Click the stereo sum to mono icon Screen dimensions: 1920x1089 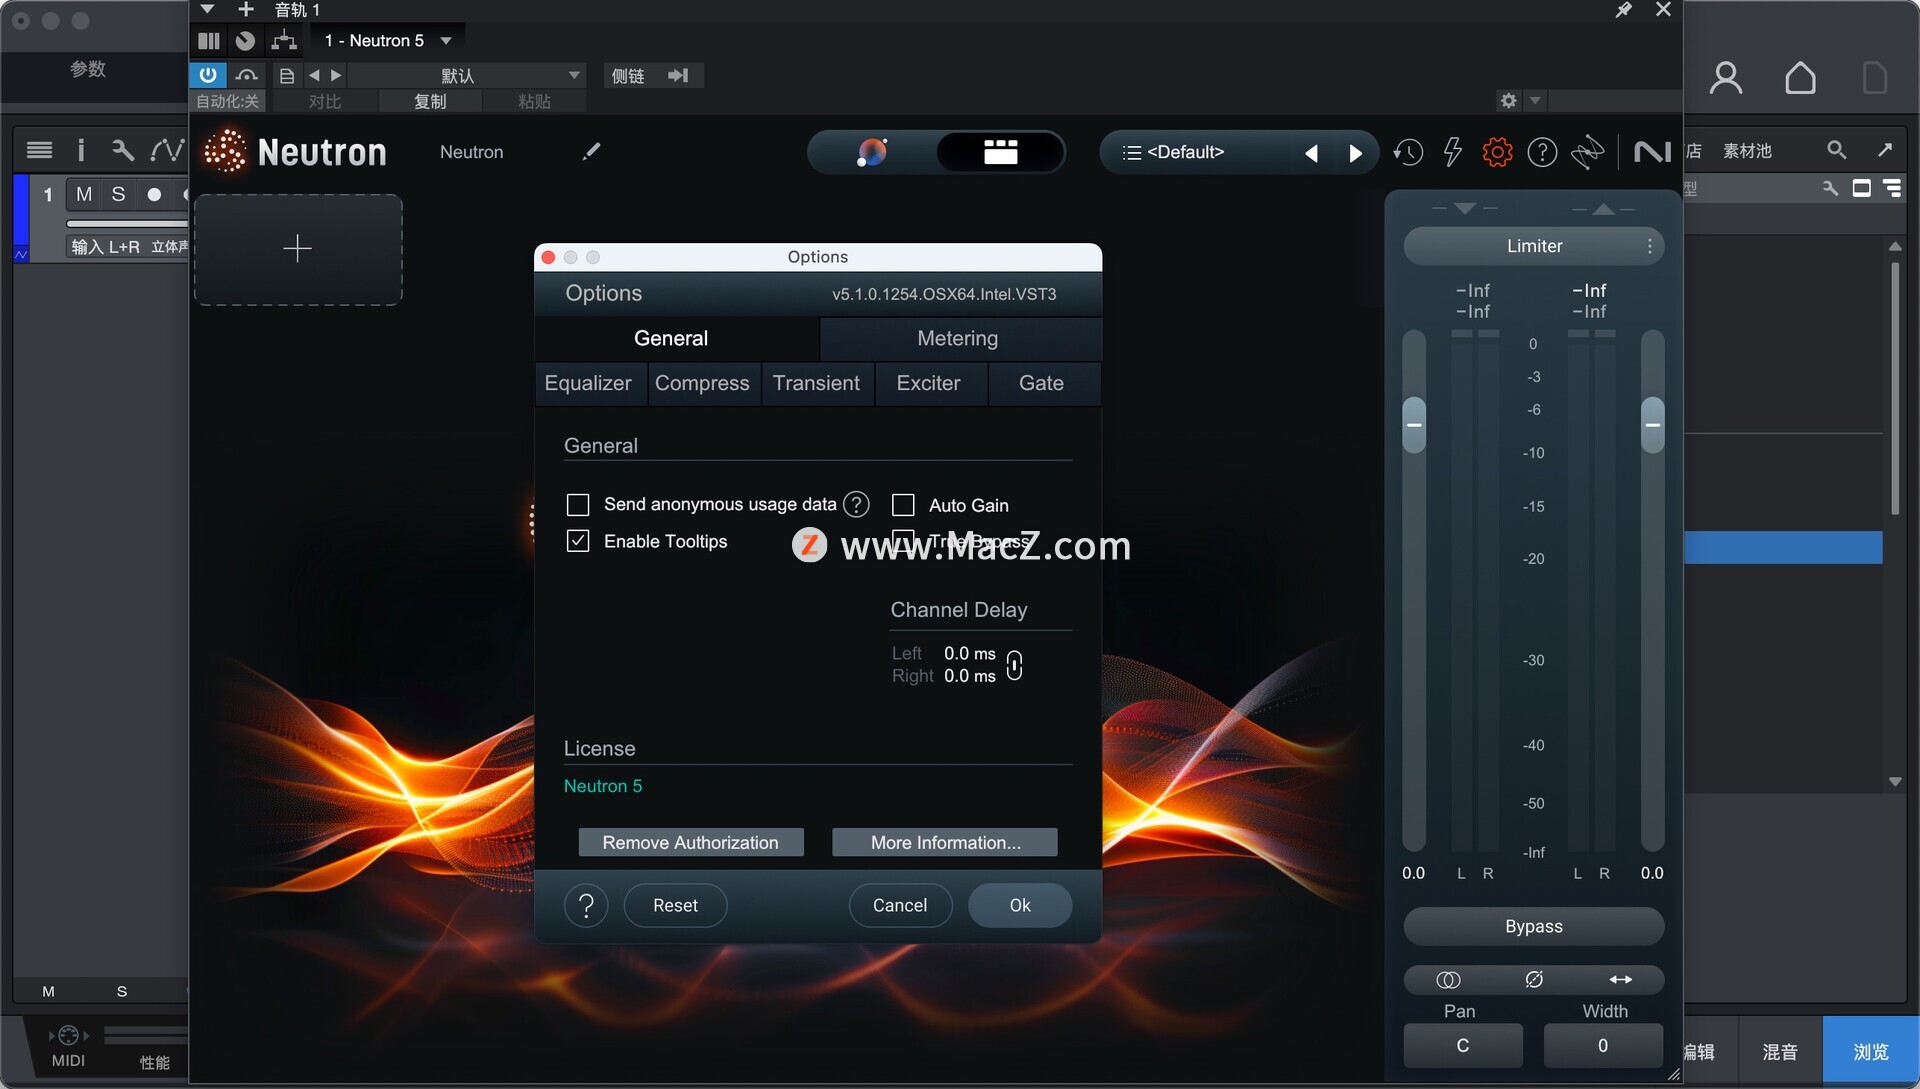(x=1448, y=979)
